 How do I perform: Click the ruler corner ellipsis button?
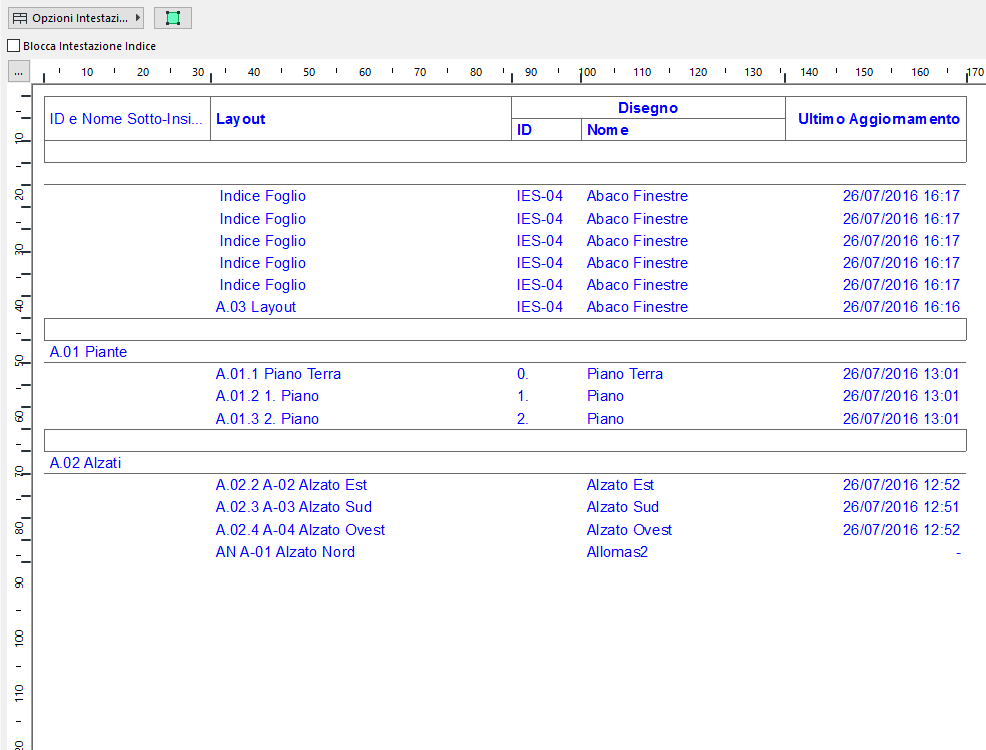(x=19, y=72)
